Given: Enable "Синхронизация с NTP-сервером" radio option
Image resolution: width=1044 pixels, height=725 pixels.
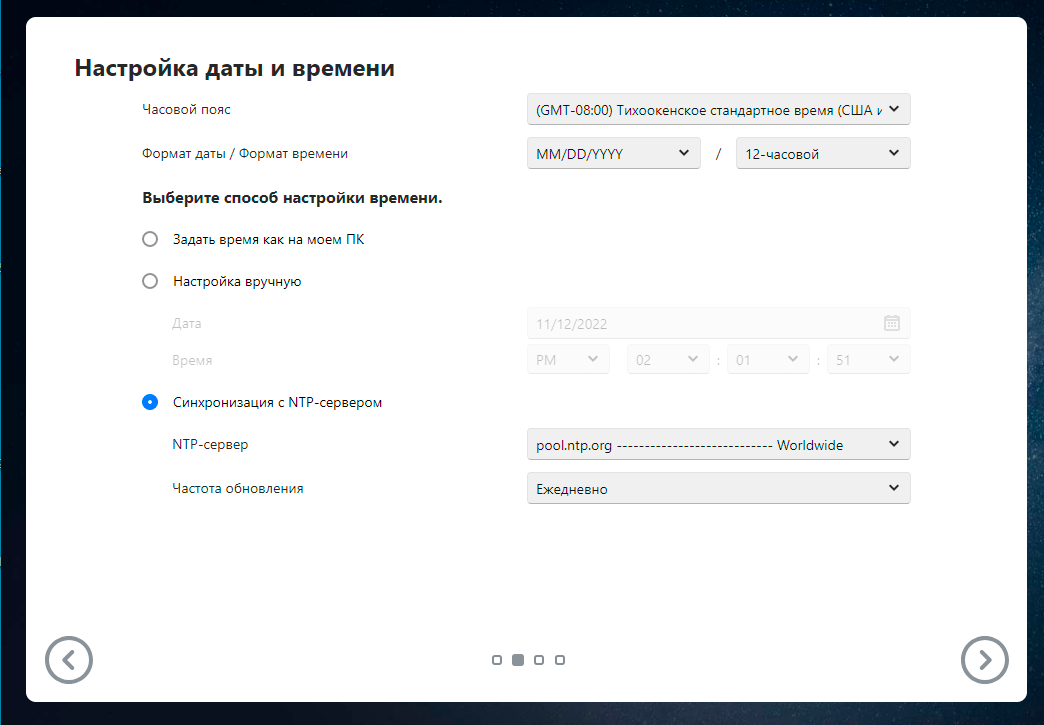Looking at the screenshot, I should coord(150,402).
